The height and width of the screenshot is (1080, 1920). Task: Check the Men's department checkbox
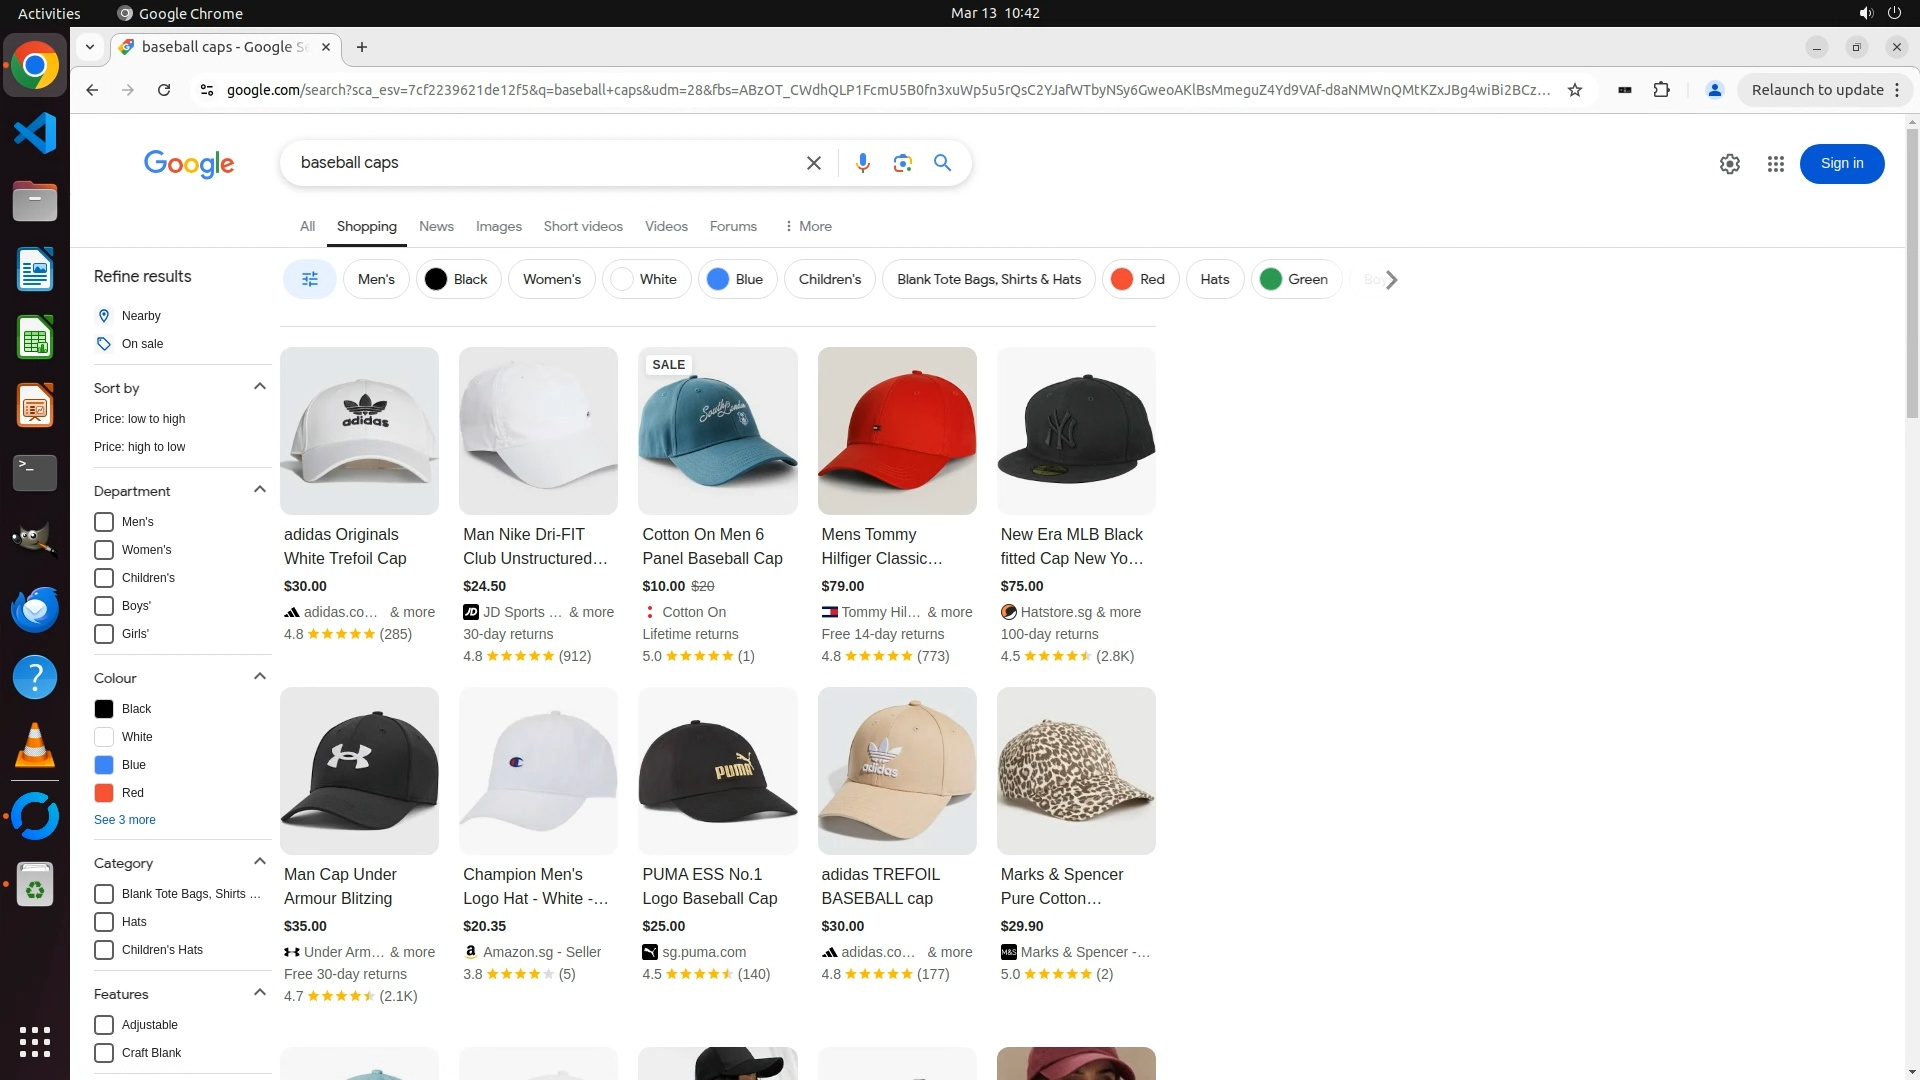click(104, 522)
